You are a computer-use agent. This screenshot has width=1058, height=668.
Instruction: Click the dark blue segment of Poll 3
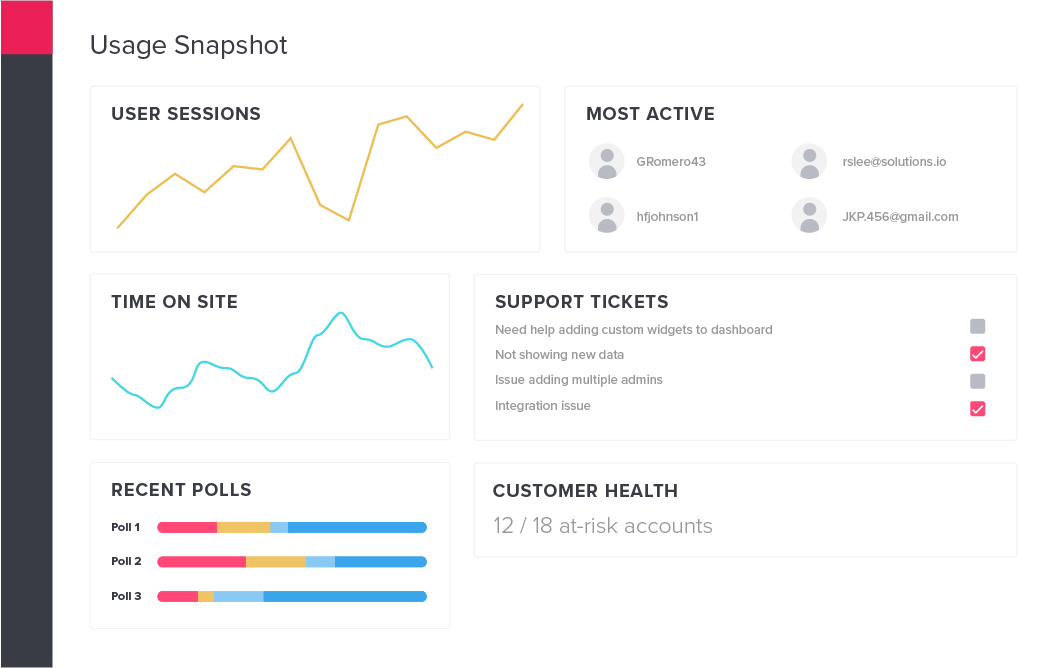(345, 596)
